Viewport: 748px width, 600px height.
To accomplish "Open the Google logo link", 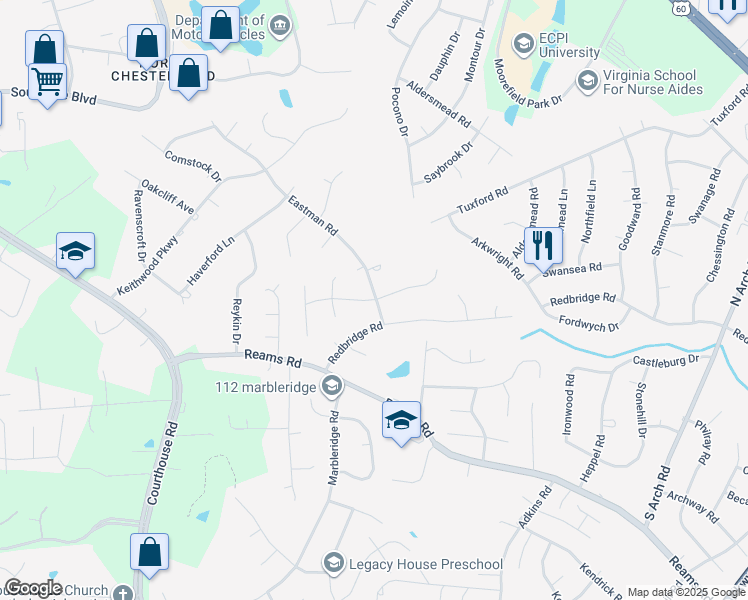I will coord(33,589).
